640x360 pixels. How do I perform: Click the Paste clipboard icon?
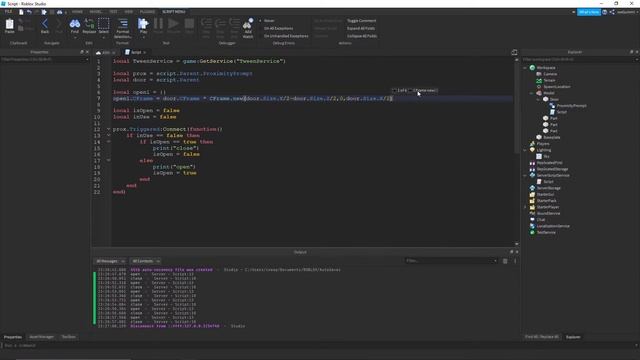pos(9,25)
